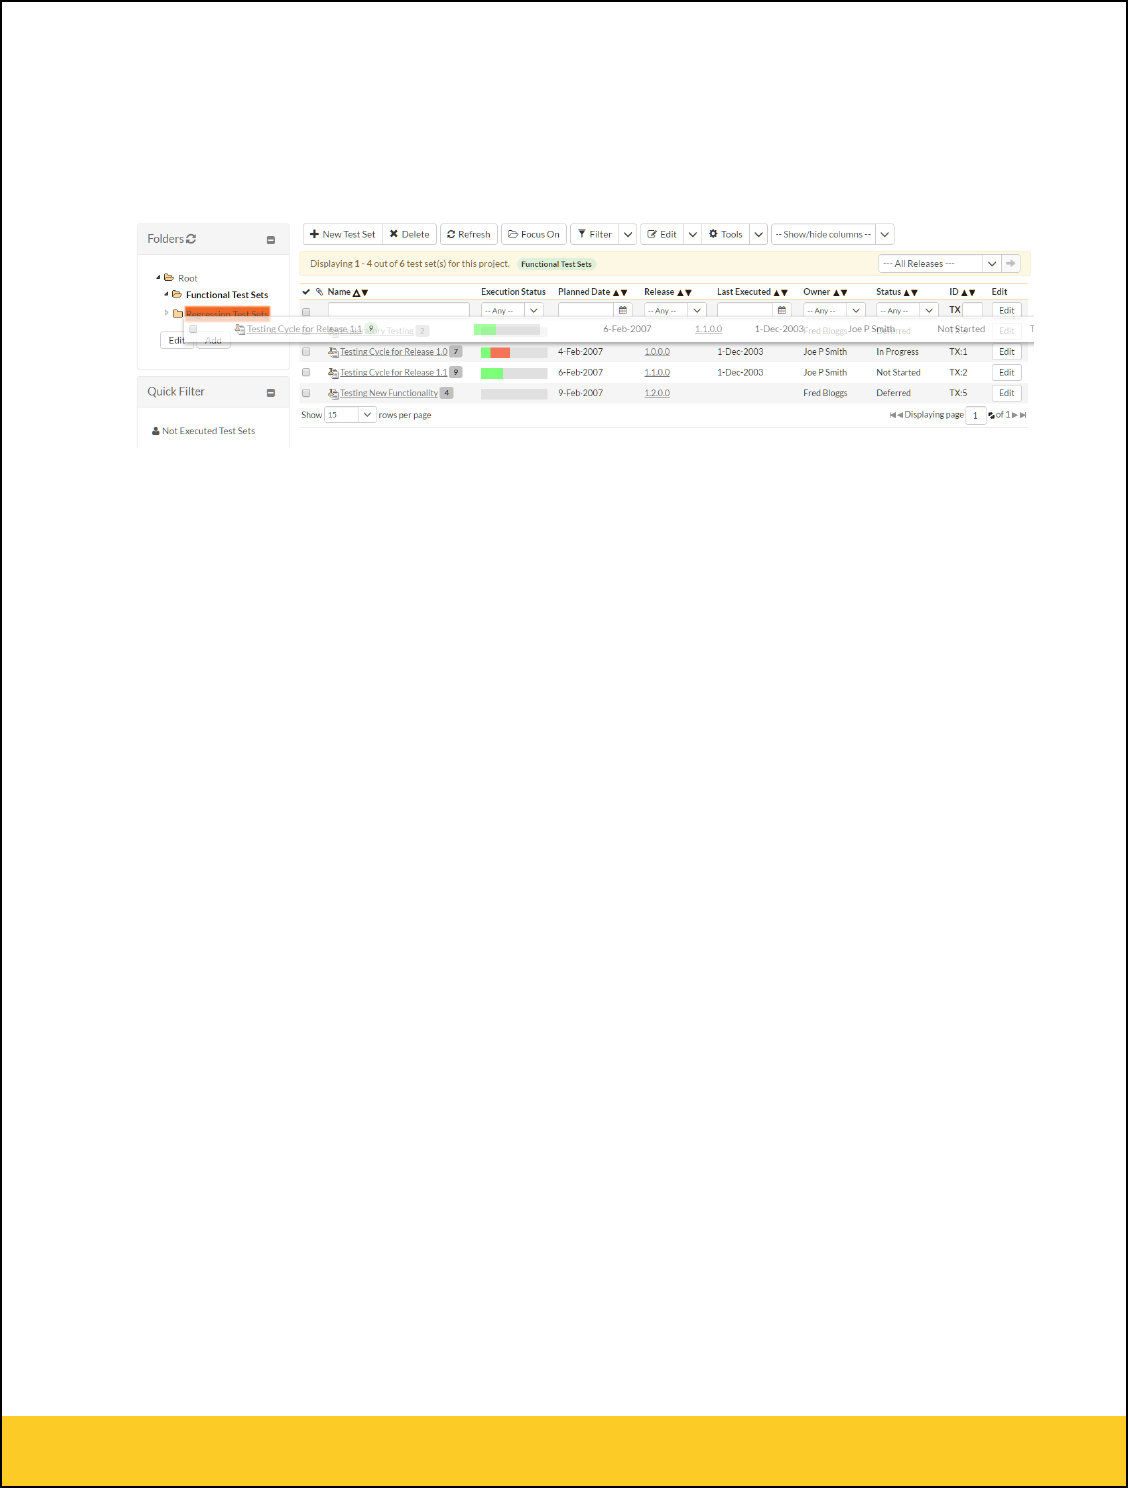The height and width of the screenshot is (1488, 1128).
Task: Click test set icon for Release 1.0
Action: click(x=333, y=352)
